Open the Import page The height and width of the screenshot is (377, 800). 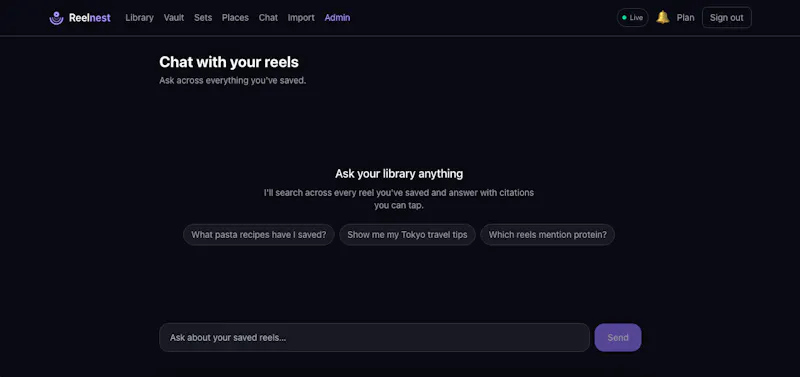click(301, 18)
